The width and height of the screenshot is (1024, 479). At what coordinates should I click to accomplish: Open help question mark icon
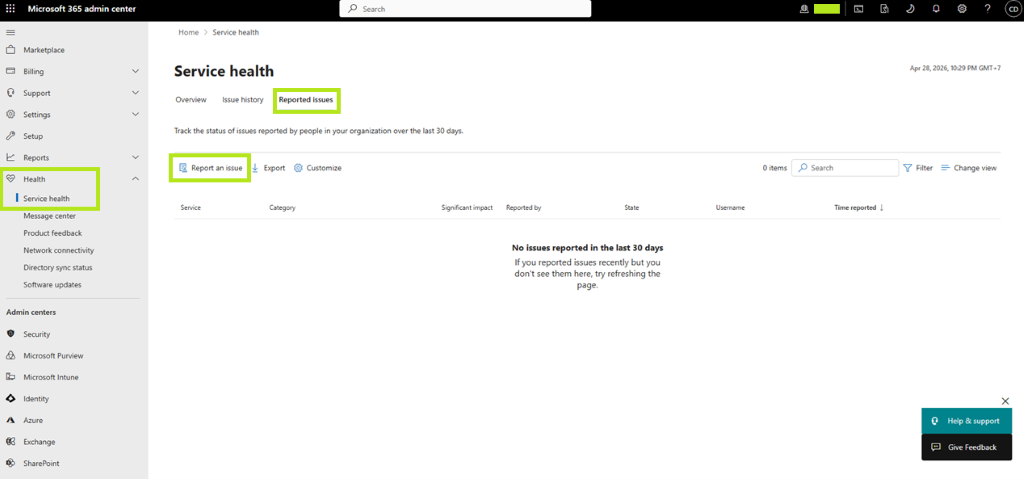click(x=987, y=8)
